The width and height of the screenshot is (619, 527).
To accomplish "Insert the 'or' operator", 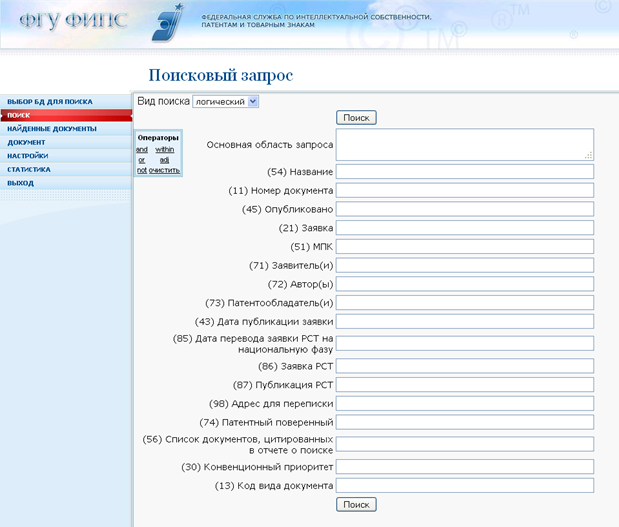I will [x=142, y=160].
